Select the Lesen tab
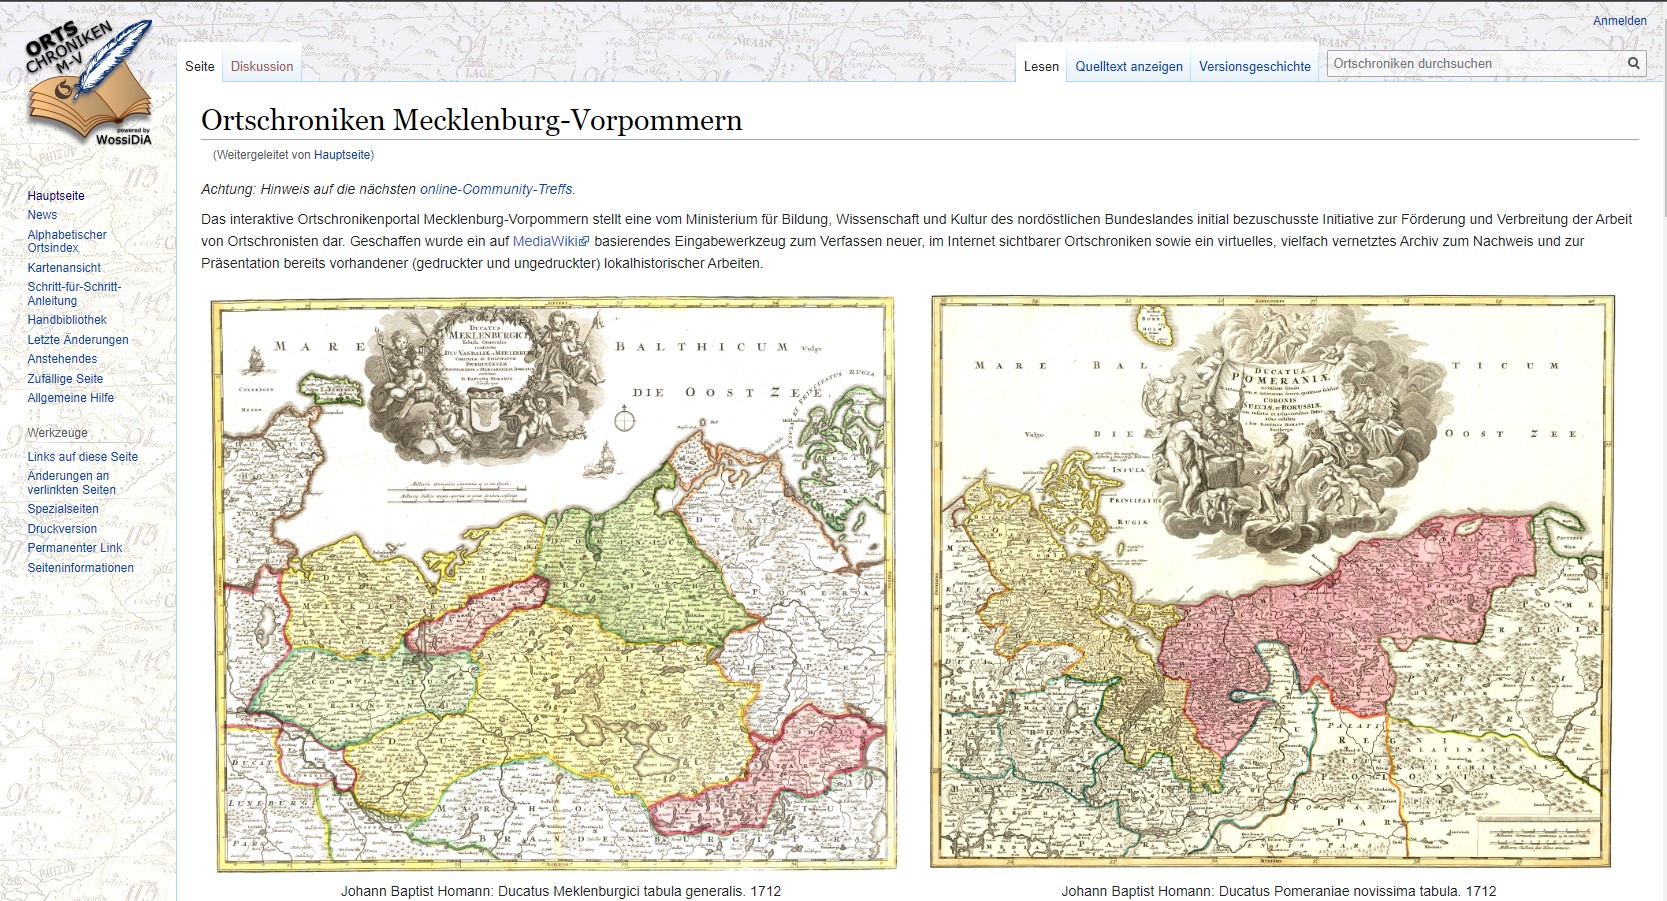 pos(1041,66)
